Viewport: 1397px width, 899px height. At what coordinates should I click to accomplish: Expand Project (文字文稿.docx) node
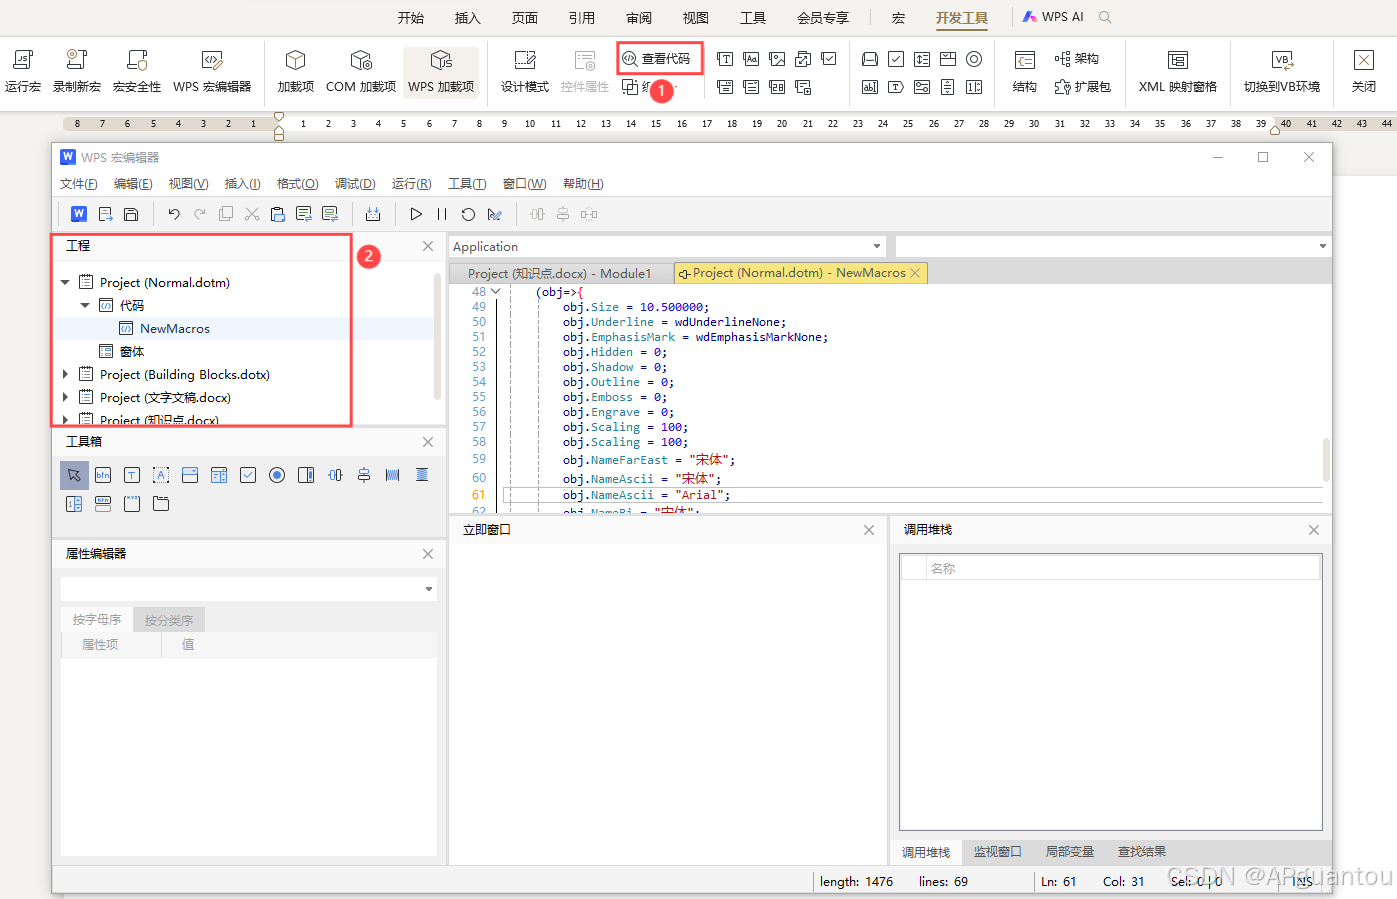tap(65, 398)
